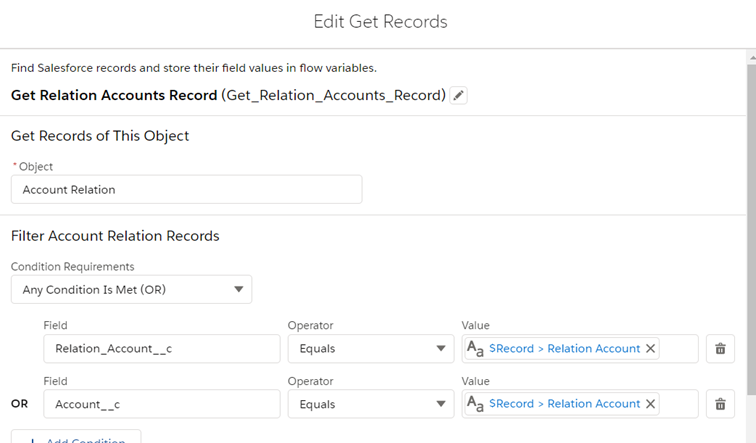
Task: Open the Condition Requirements dropdown
Action: (131, 290)
